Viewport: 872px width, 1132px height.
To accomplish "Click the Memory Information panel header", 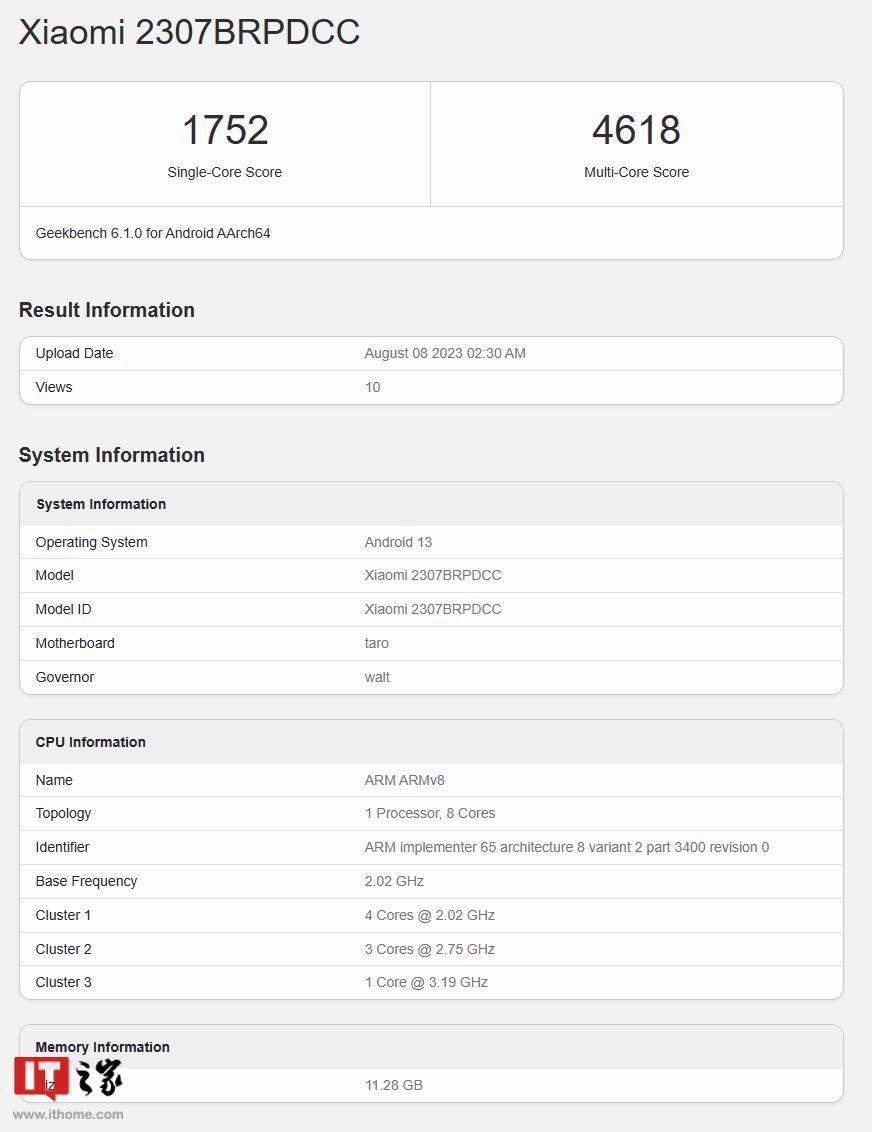I will (x=430, y=1047).
